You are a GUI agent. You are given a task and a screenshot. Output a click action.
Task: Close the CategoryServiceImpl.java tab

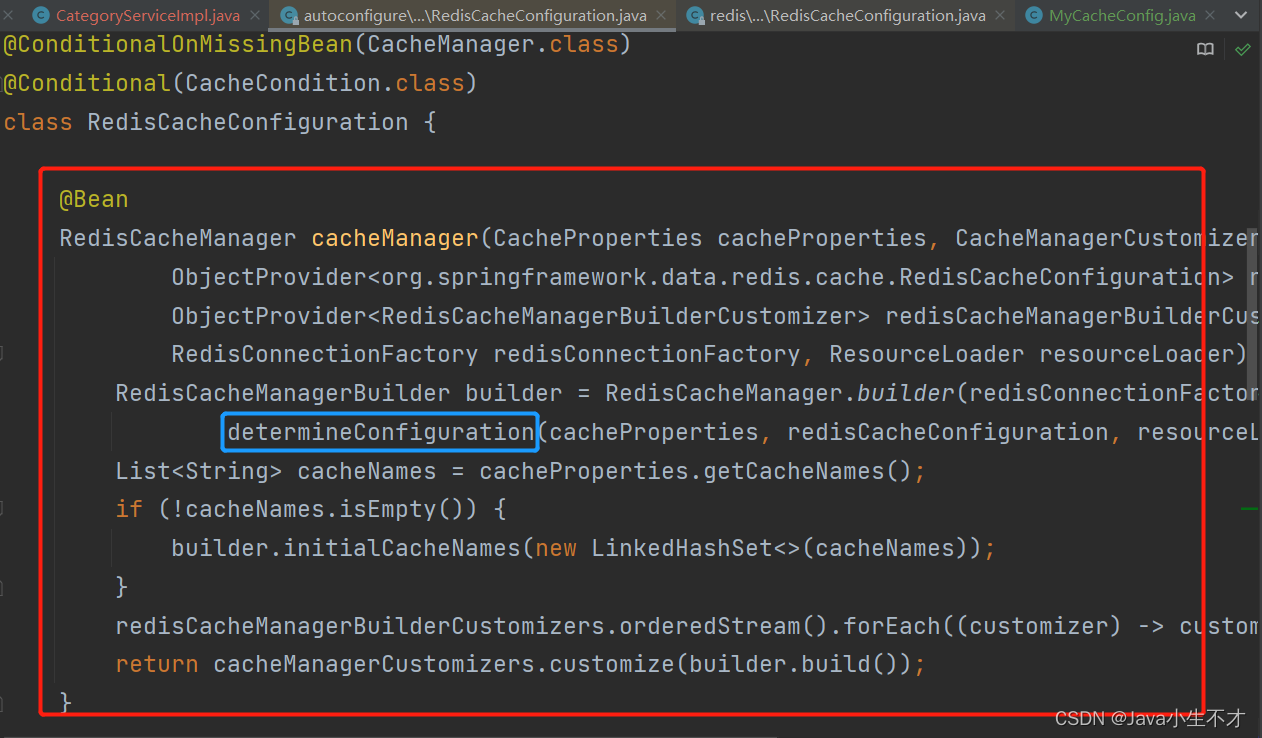253,15
